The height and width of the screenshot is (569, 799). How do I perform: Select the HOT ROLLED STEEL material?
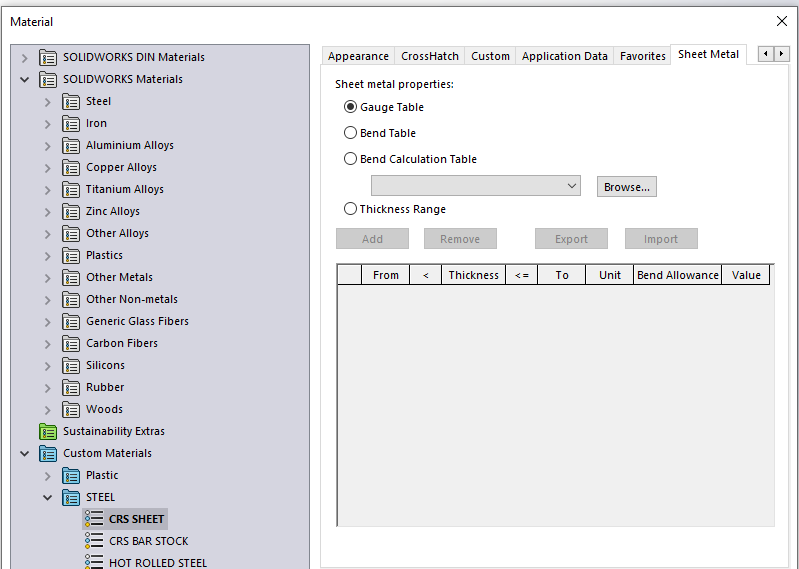[158, 562]
